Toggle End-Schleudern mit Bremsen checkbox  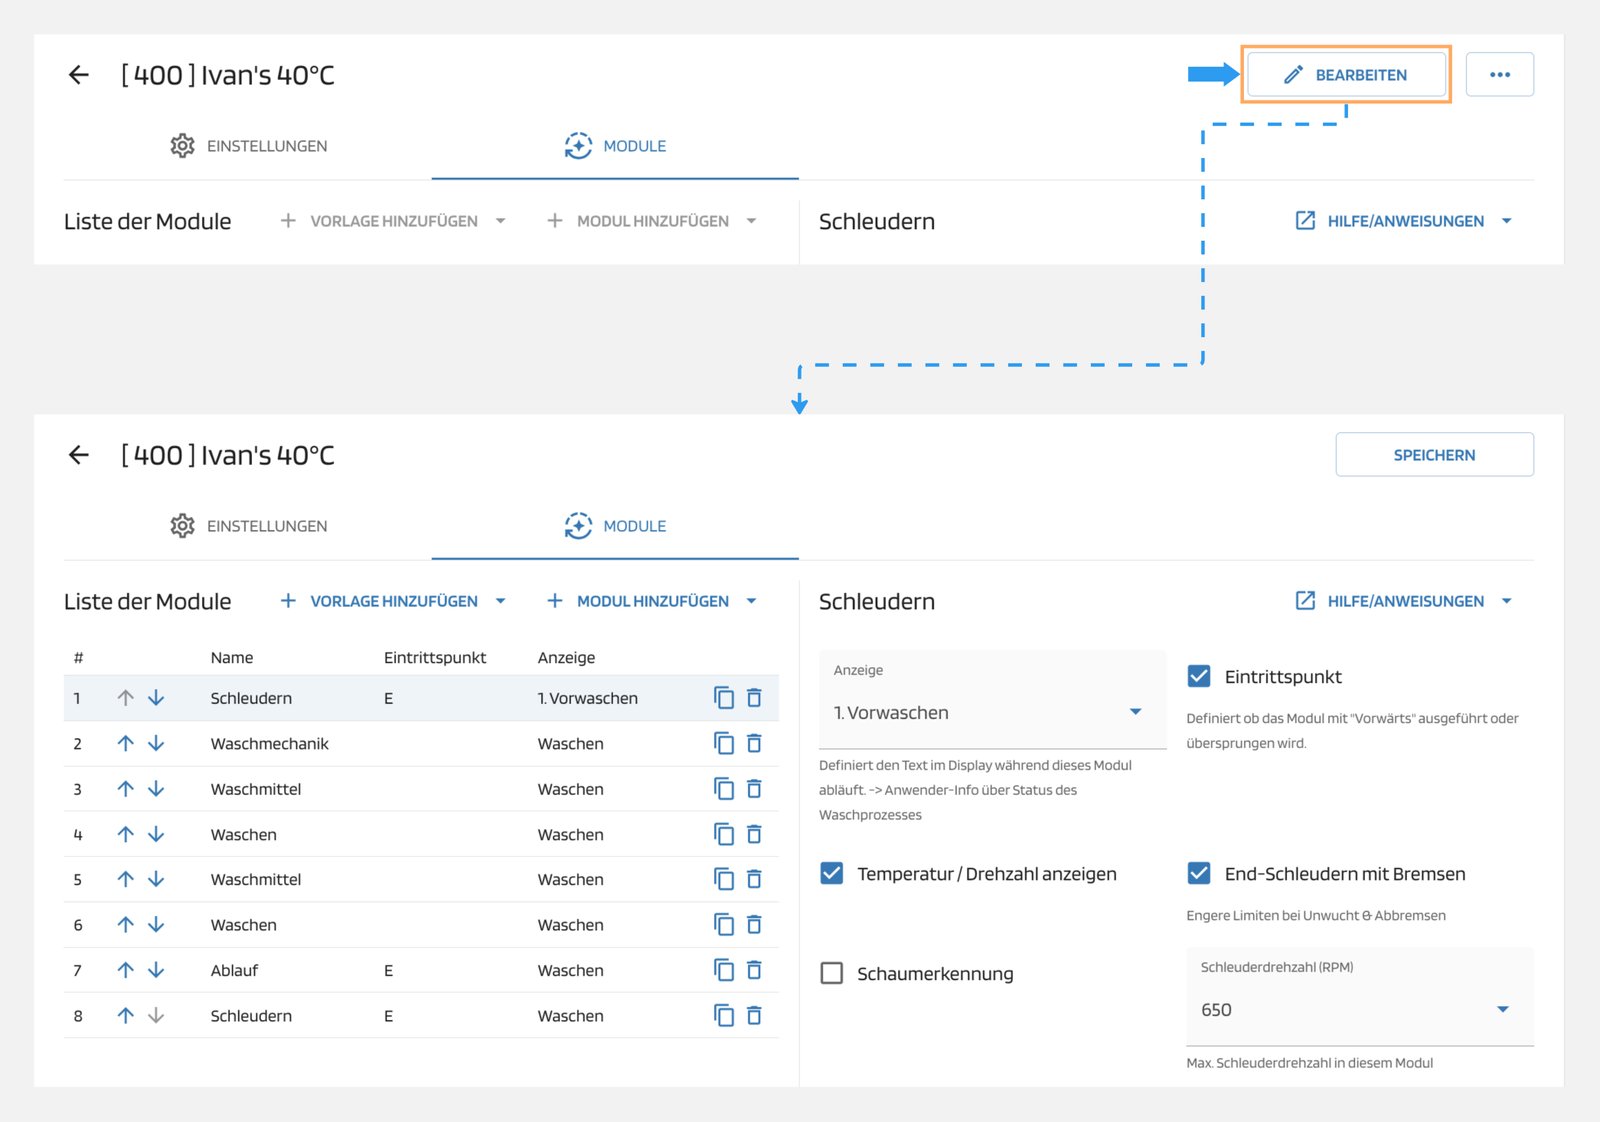click(1199, 874)
